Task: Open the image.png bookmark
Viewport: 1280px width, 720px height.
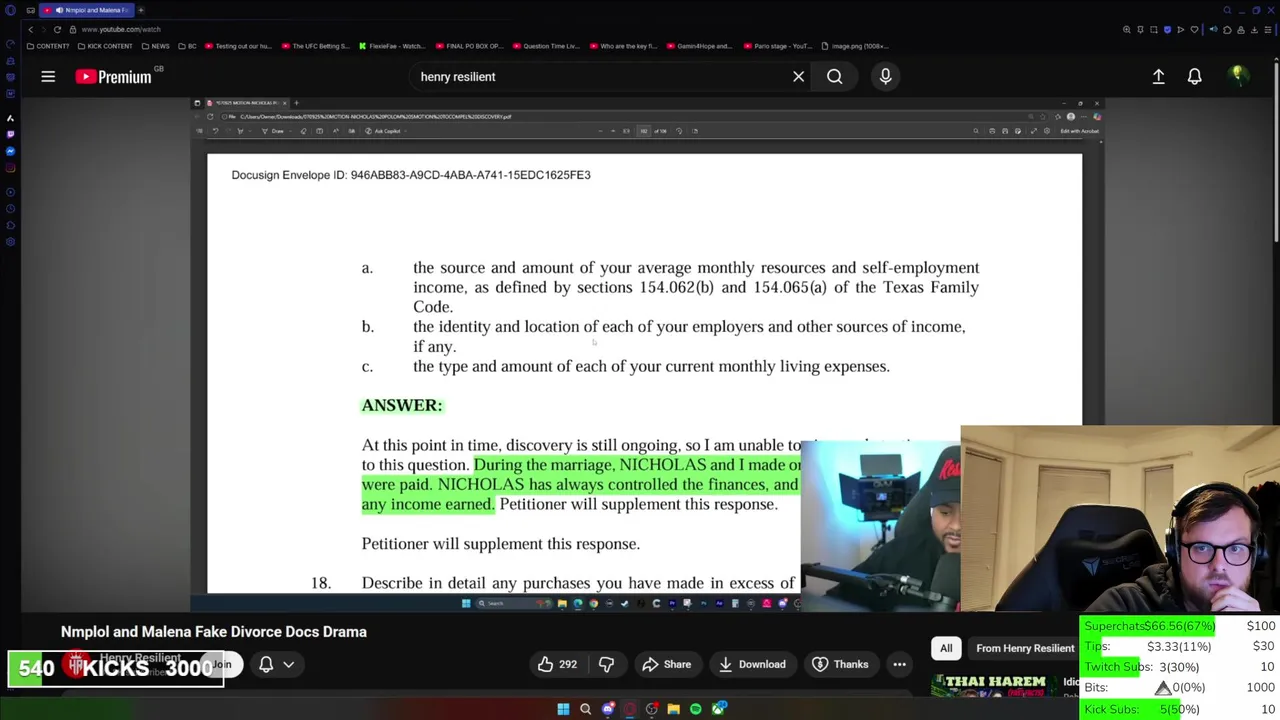Action: point(855,46)
